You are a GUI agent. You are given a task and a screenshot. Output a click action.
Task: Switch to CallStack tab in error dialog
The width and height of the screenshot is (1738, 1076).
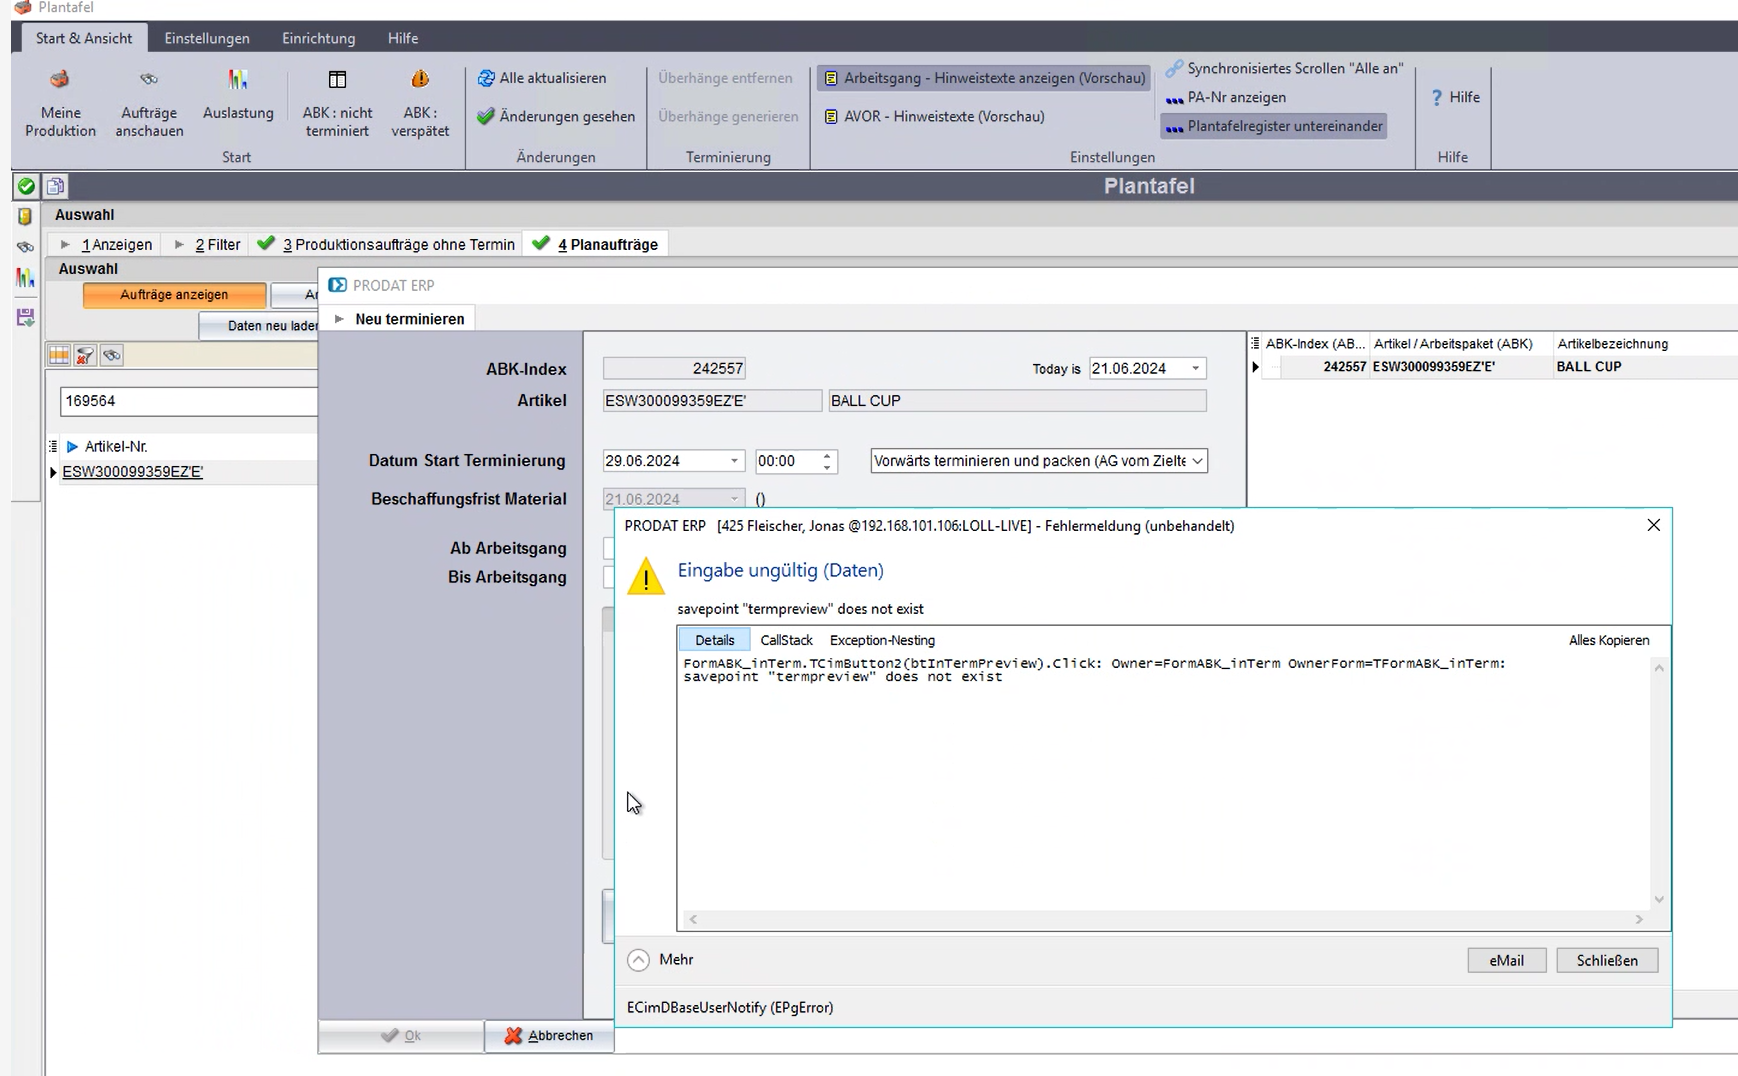tap(786, 640)
